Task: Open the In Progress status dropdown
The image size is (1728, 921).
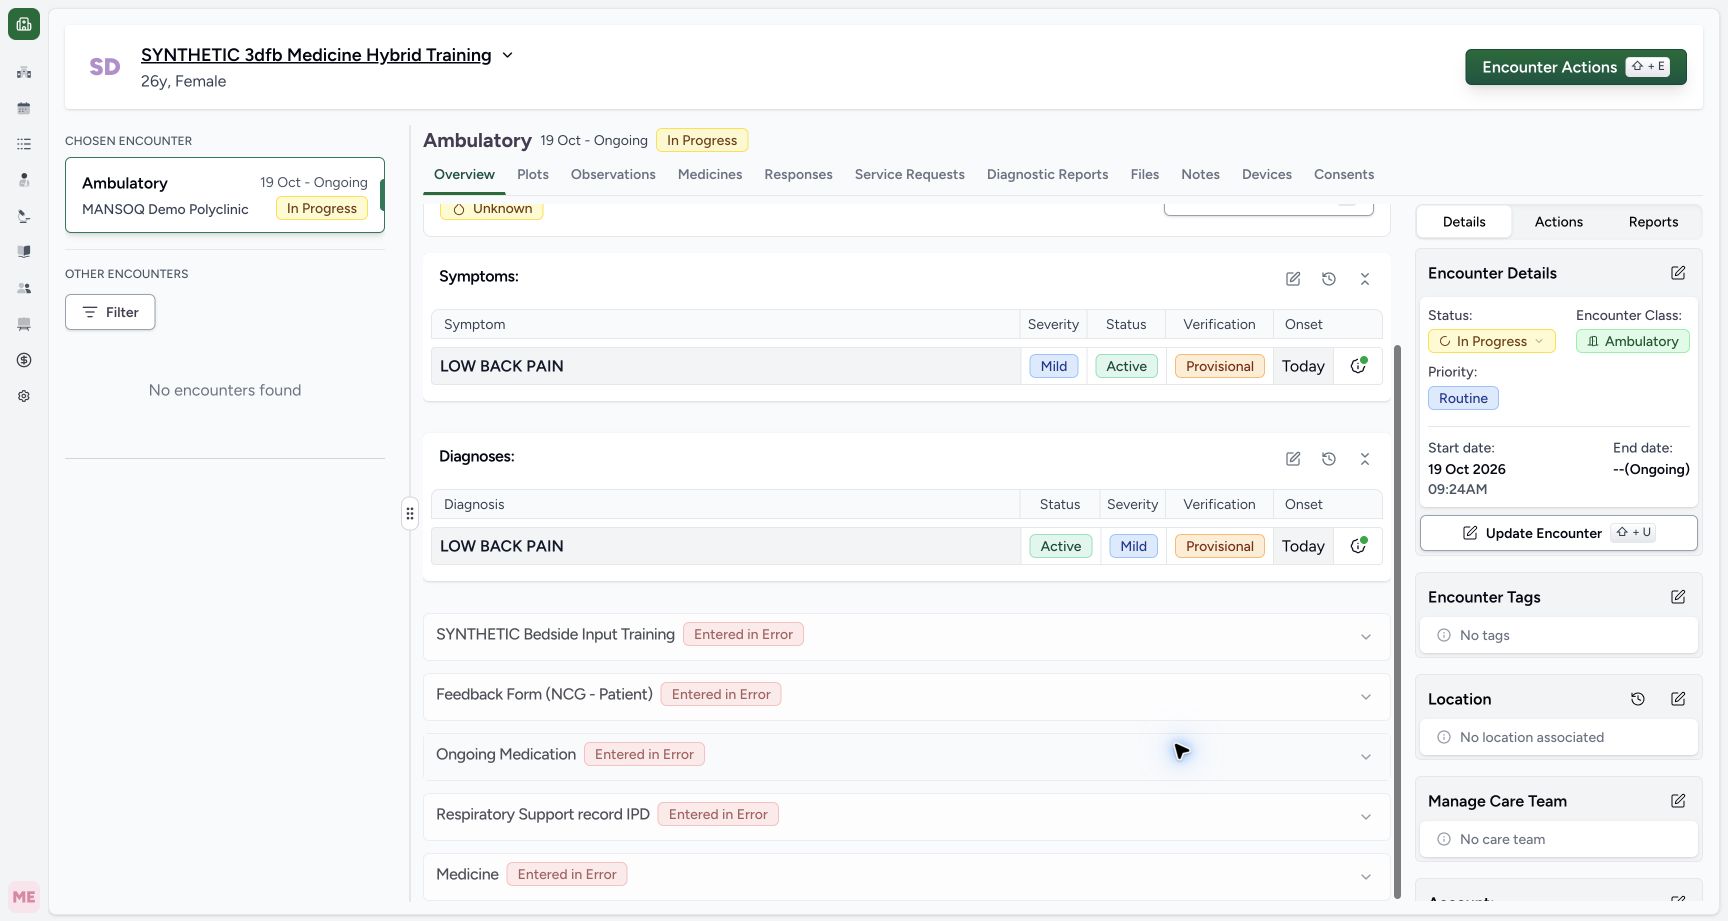Action: [1491, 341]
